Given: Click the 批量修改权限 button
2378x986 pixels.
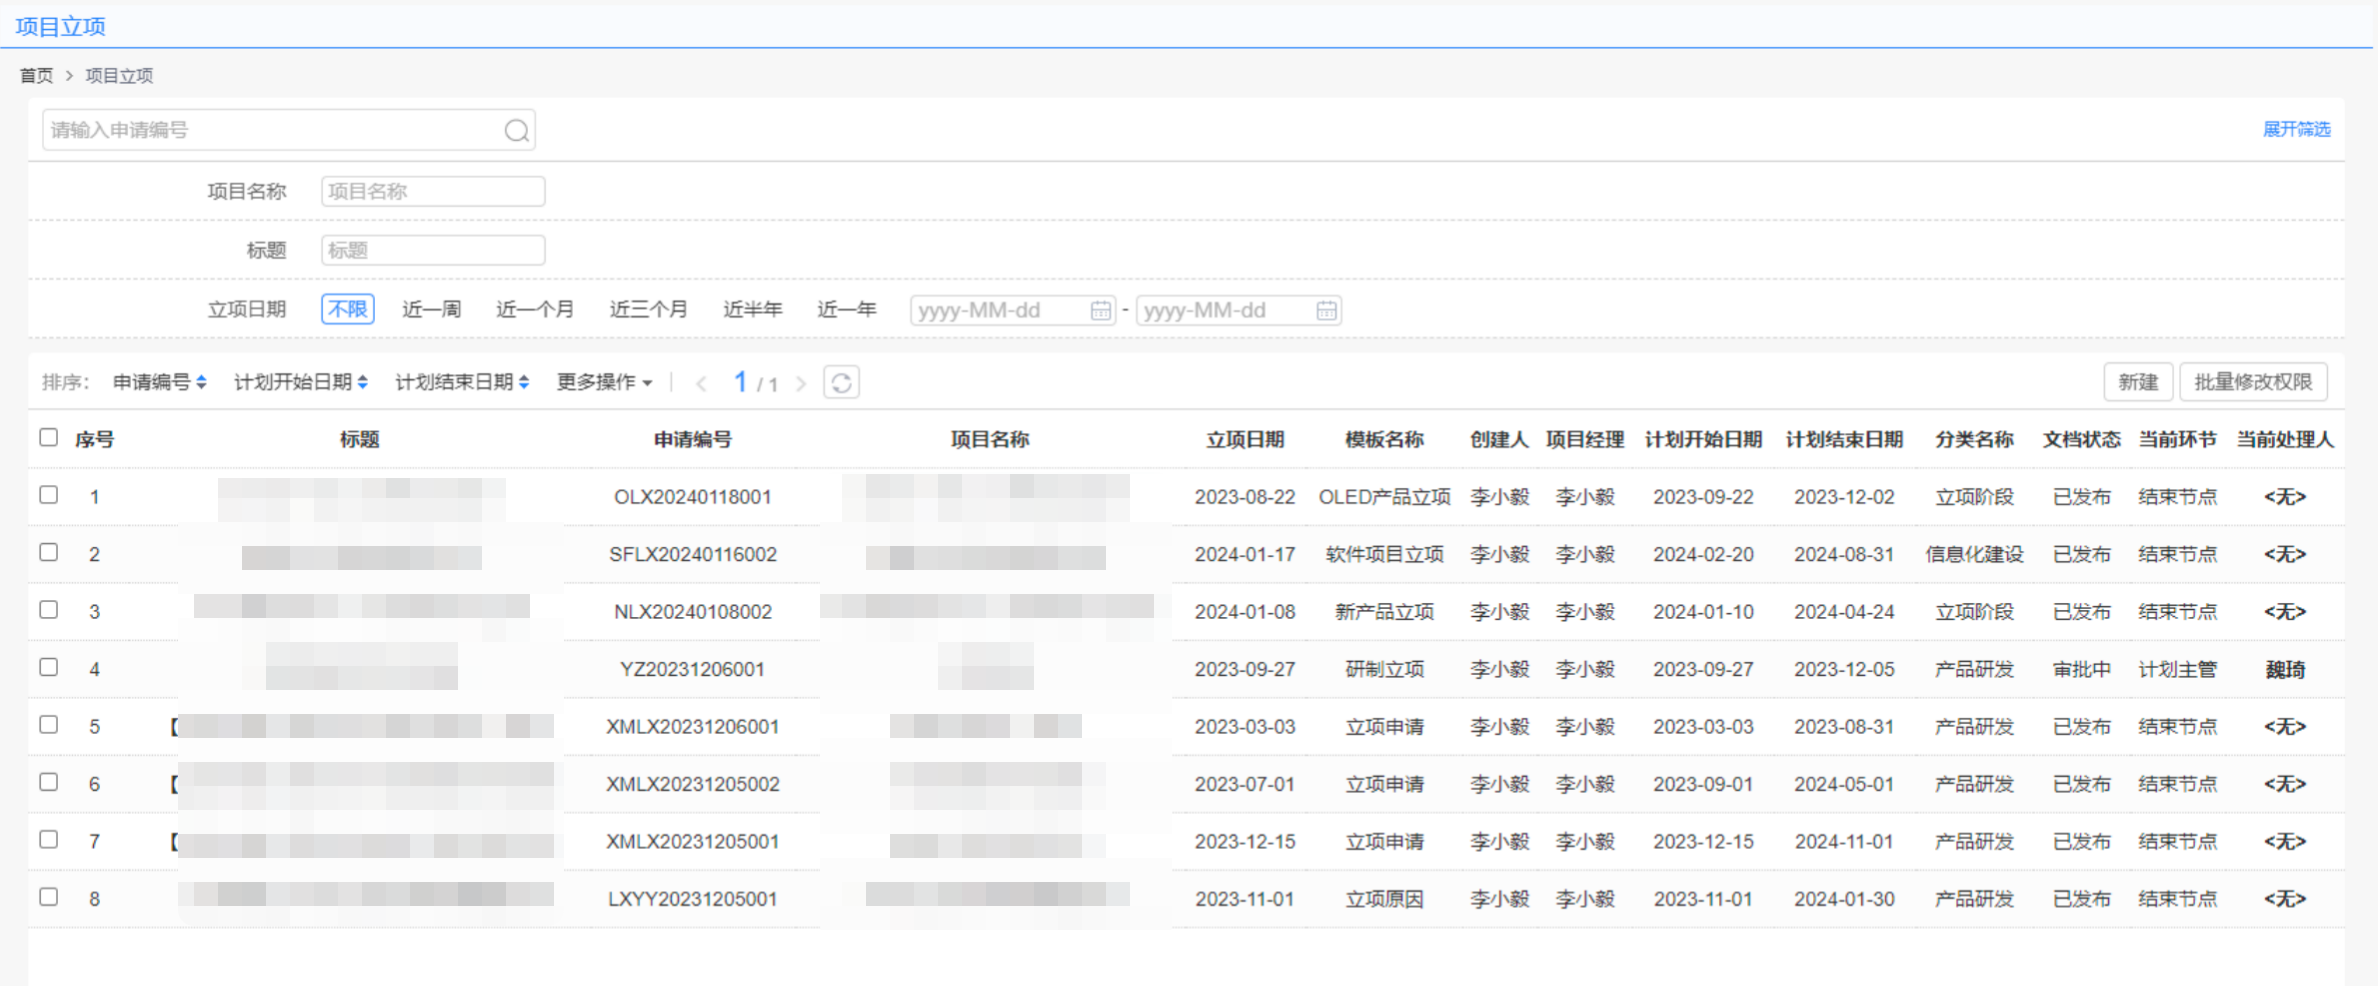Looking at the screenshot, I should click(2252, 382).
